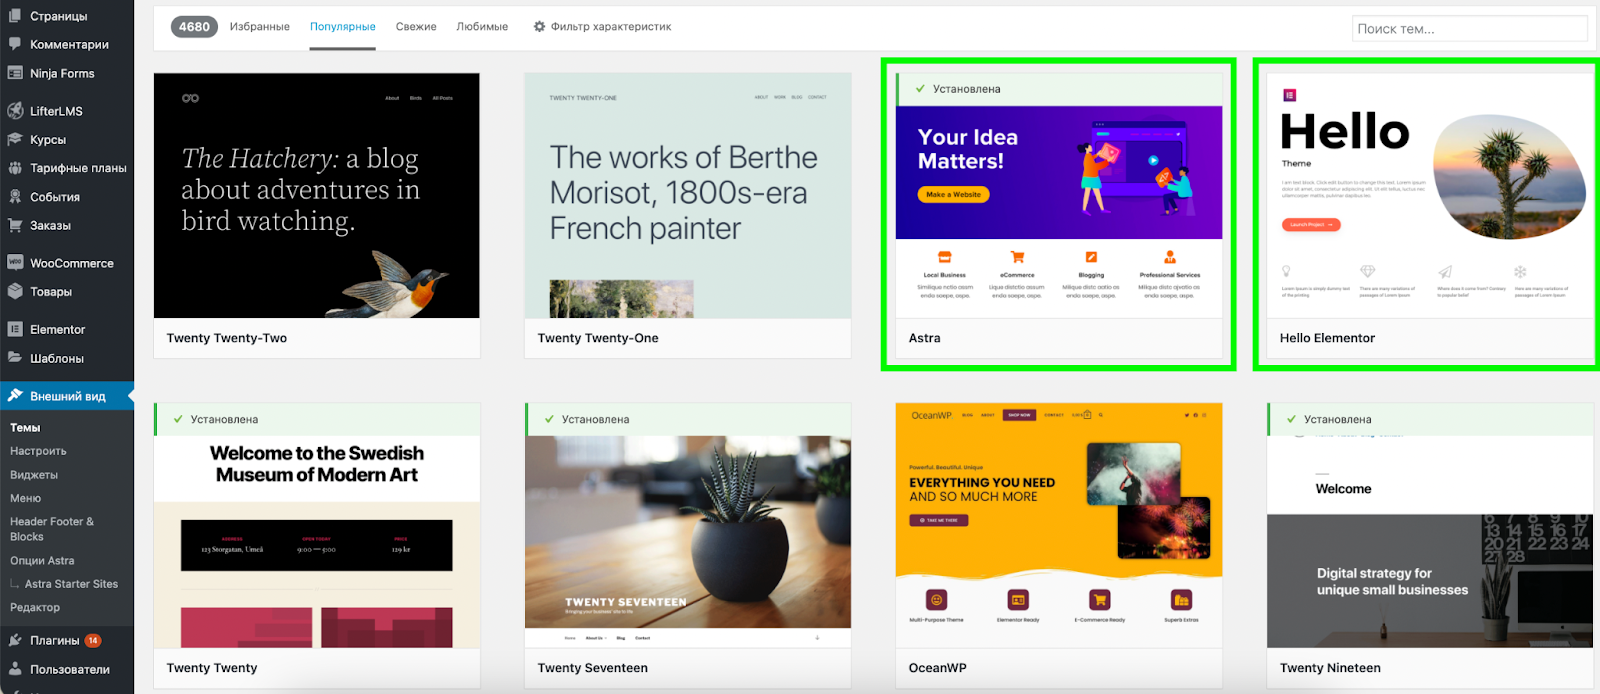Open the Twenty Twenty-Two theme thumbnail
The height and width of the screenshot is (694, 1600).
(317, 195)
